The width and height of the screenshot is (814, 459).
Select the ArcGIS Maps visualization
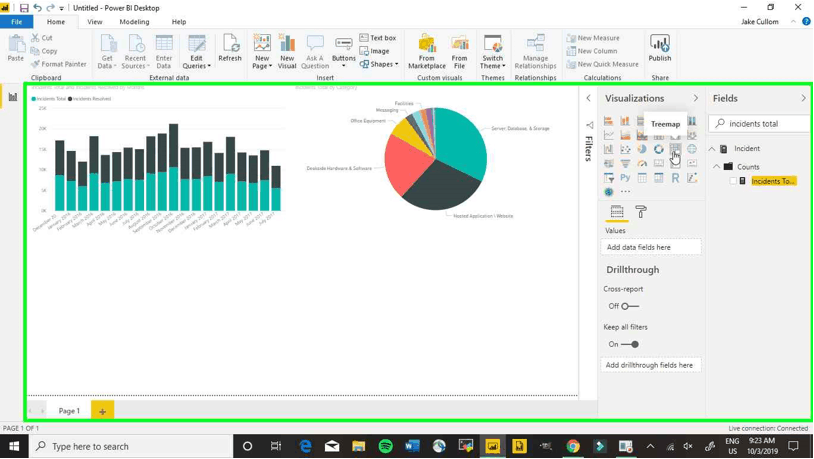pyautogui.click(x=608, y=192)
